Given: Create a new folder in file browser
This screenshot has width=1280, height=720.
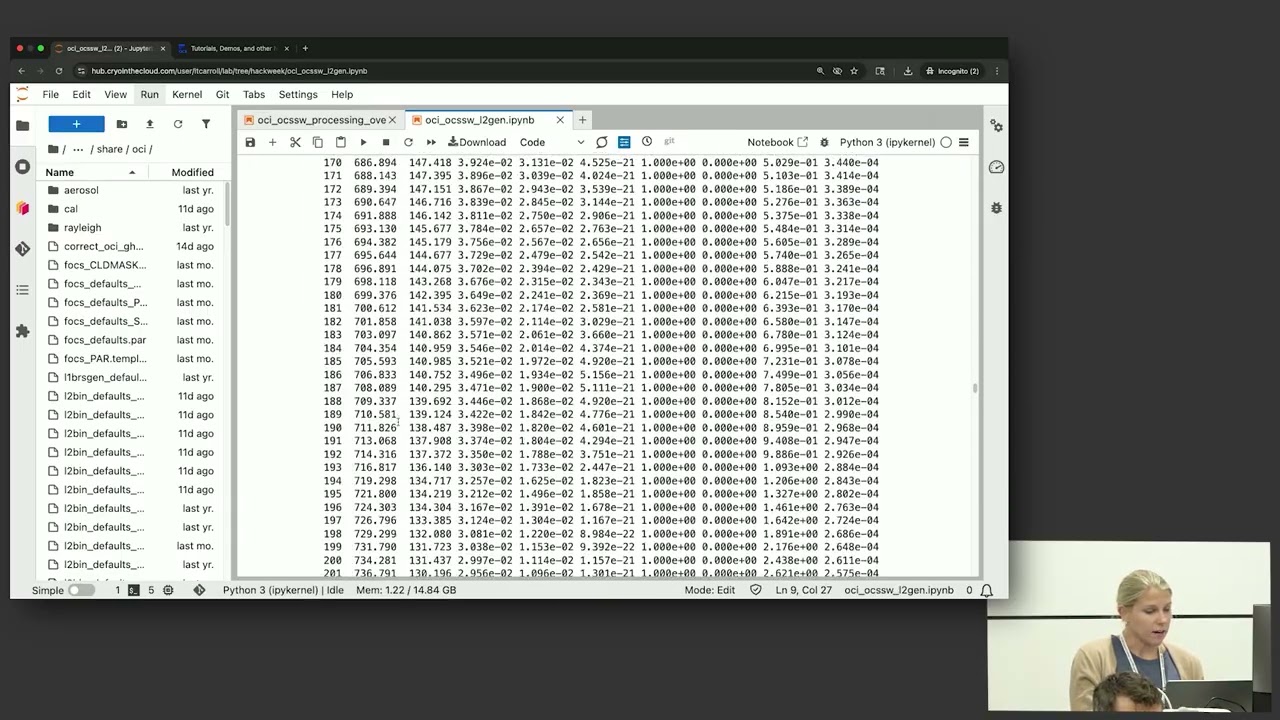Looking at the screenshot, I should pos(121,124).
